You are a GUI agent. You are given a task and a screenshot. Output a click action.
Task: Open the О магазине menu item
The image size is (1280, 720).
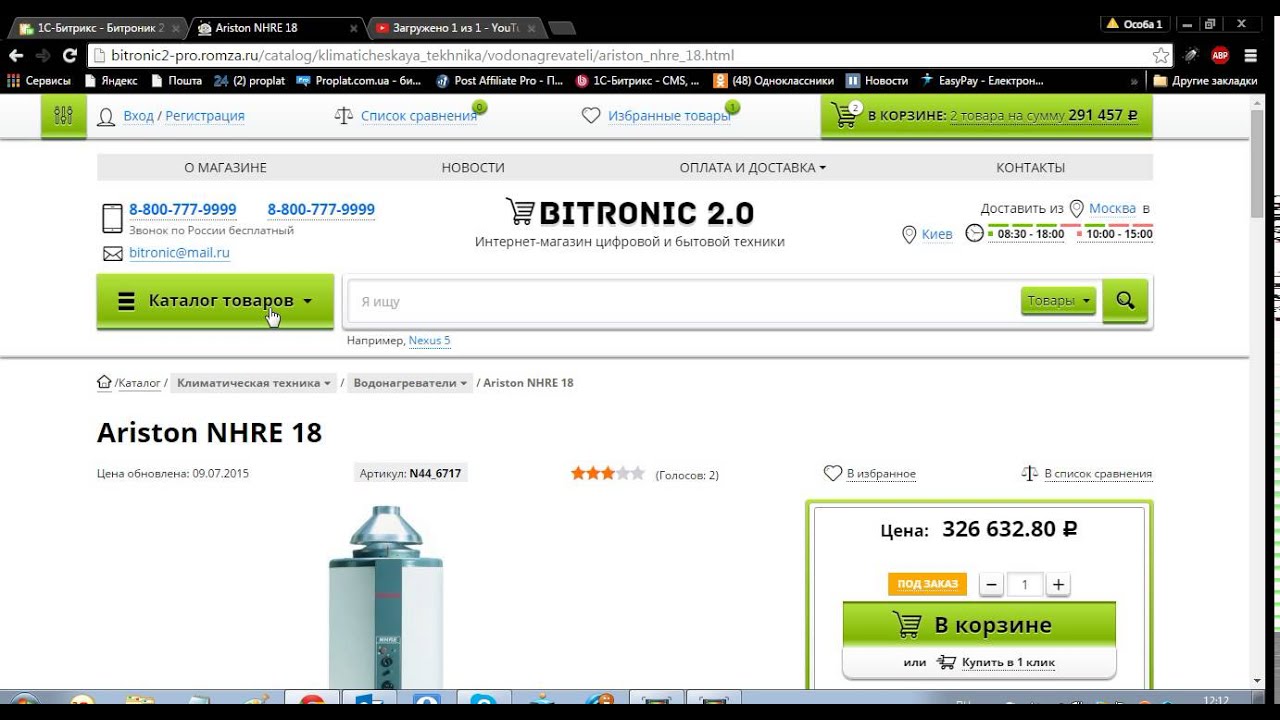[226, 167]
